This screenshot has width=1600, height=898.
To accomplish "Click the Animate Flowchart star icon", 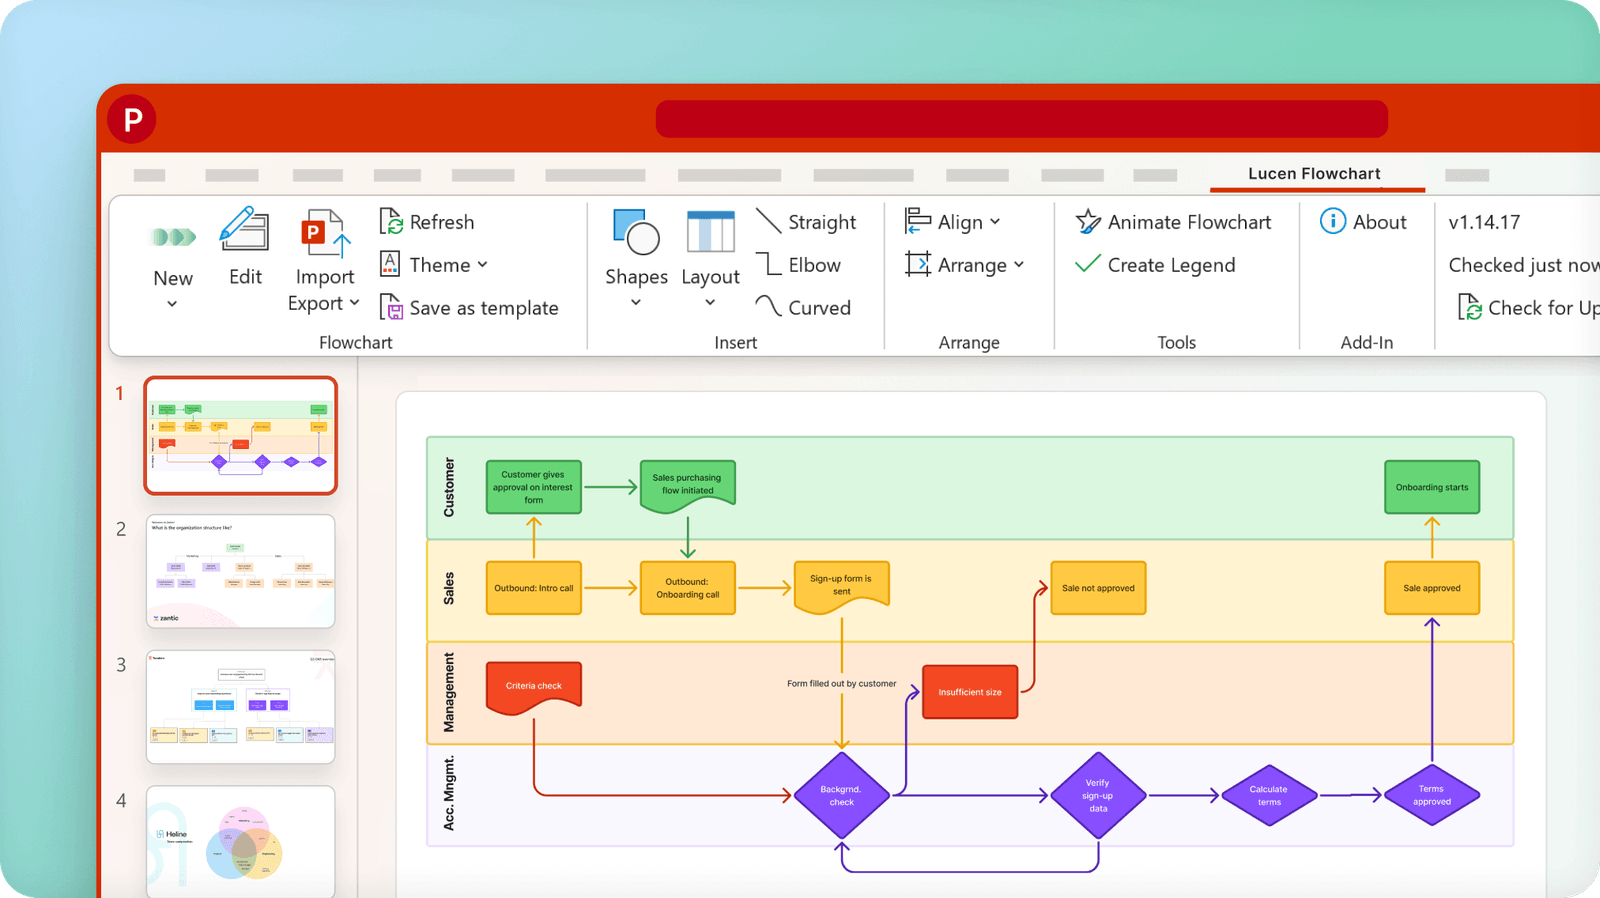I will pyautogui.click(x=1088, y=221).
